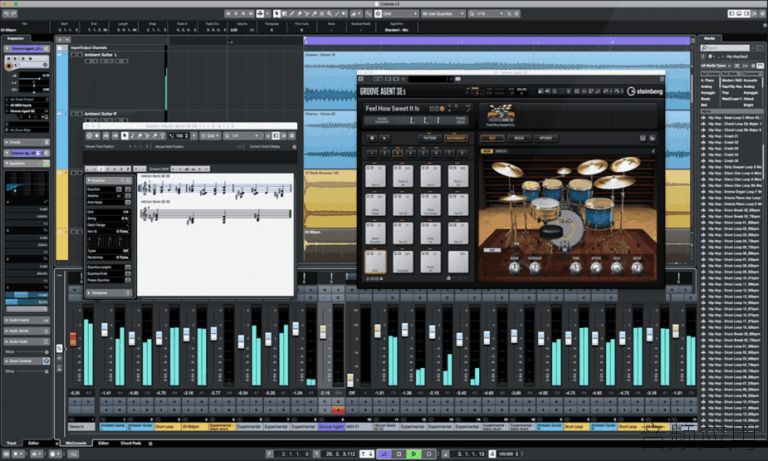The width and height of the screenshot is (768, 461).
Task: Open the Edit tab in Groove Agent
Action: [492, 138]
